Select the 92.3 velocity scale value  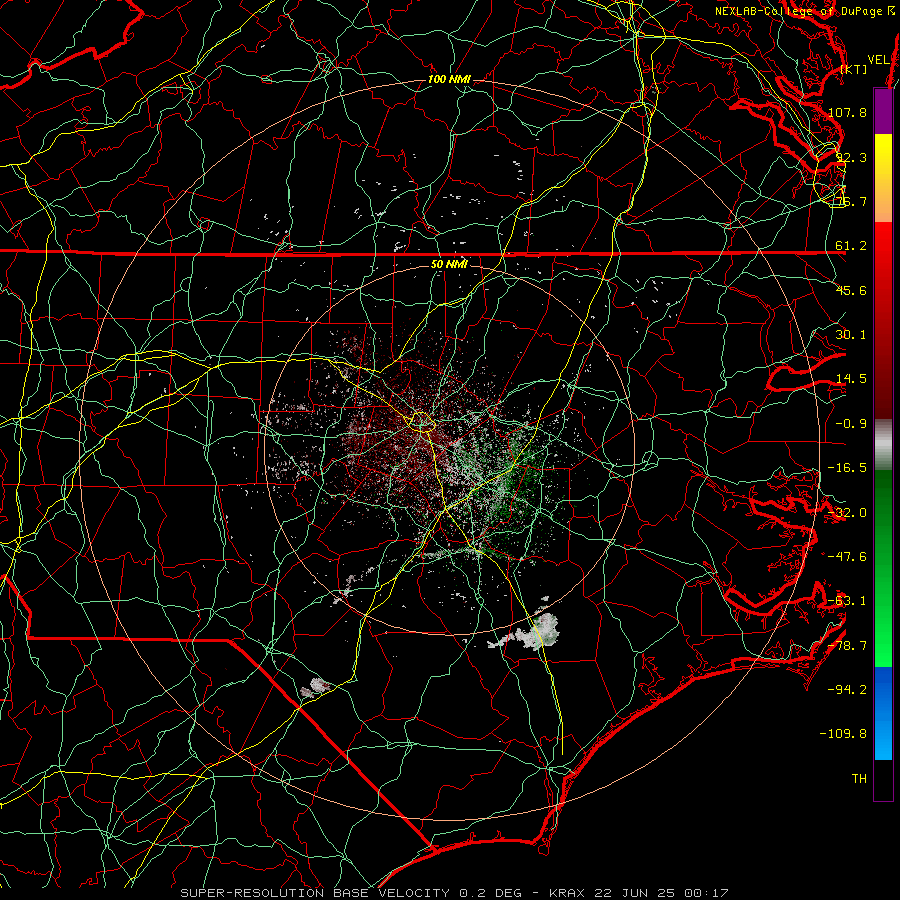[x=851, y=157]
